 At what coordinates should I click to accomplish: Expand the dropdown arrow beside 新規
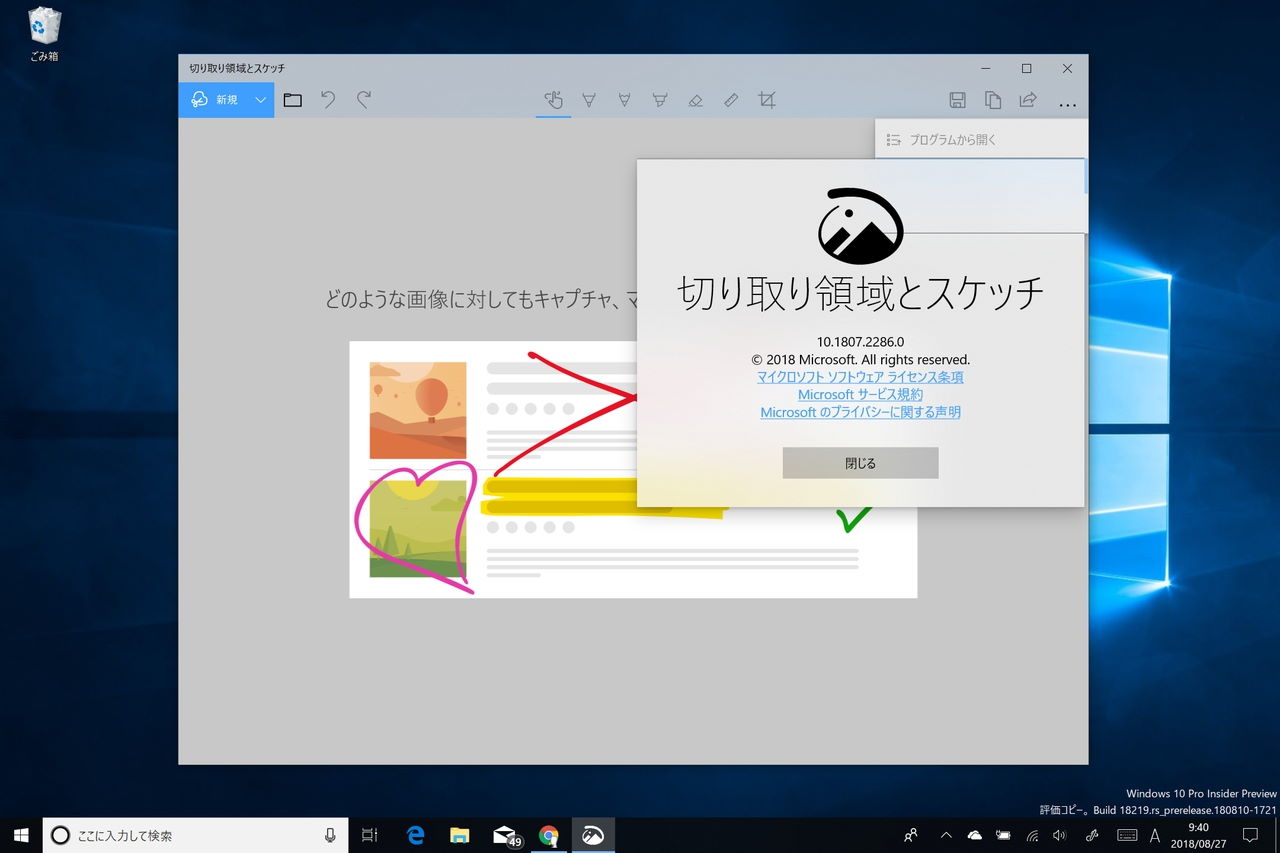[x=260, y=100]
